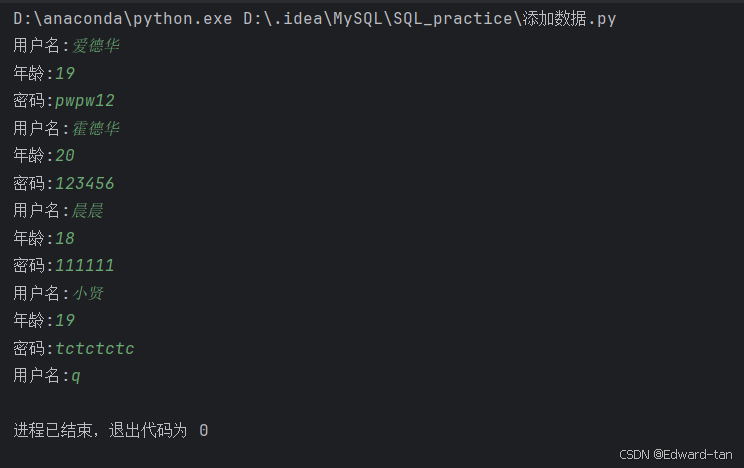The image size is (744, 468).
Task: Click the exit code 0
Action: [x=204, y=431]
